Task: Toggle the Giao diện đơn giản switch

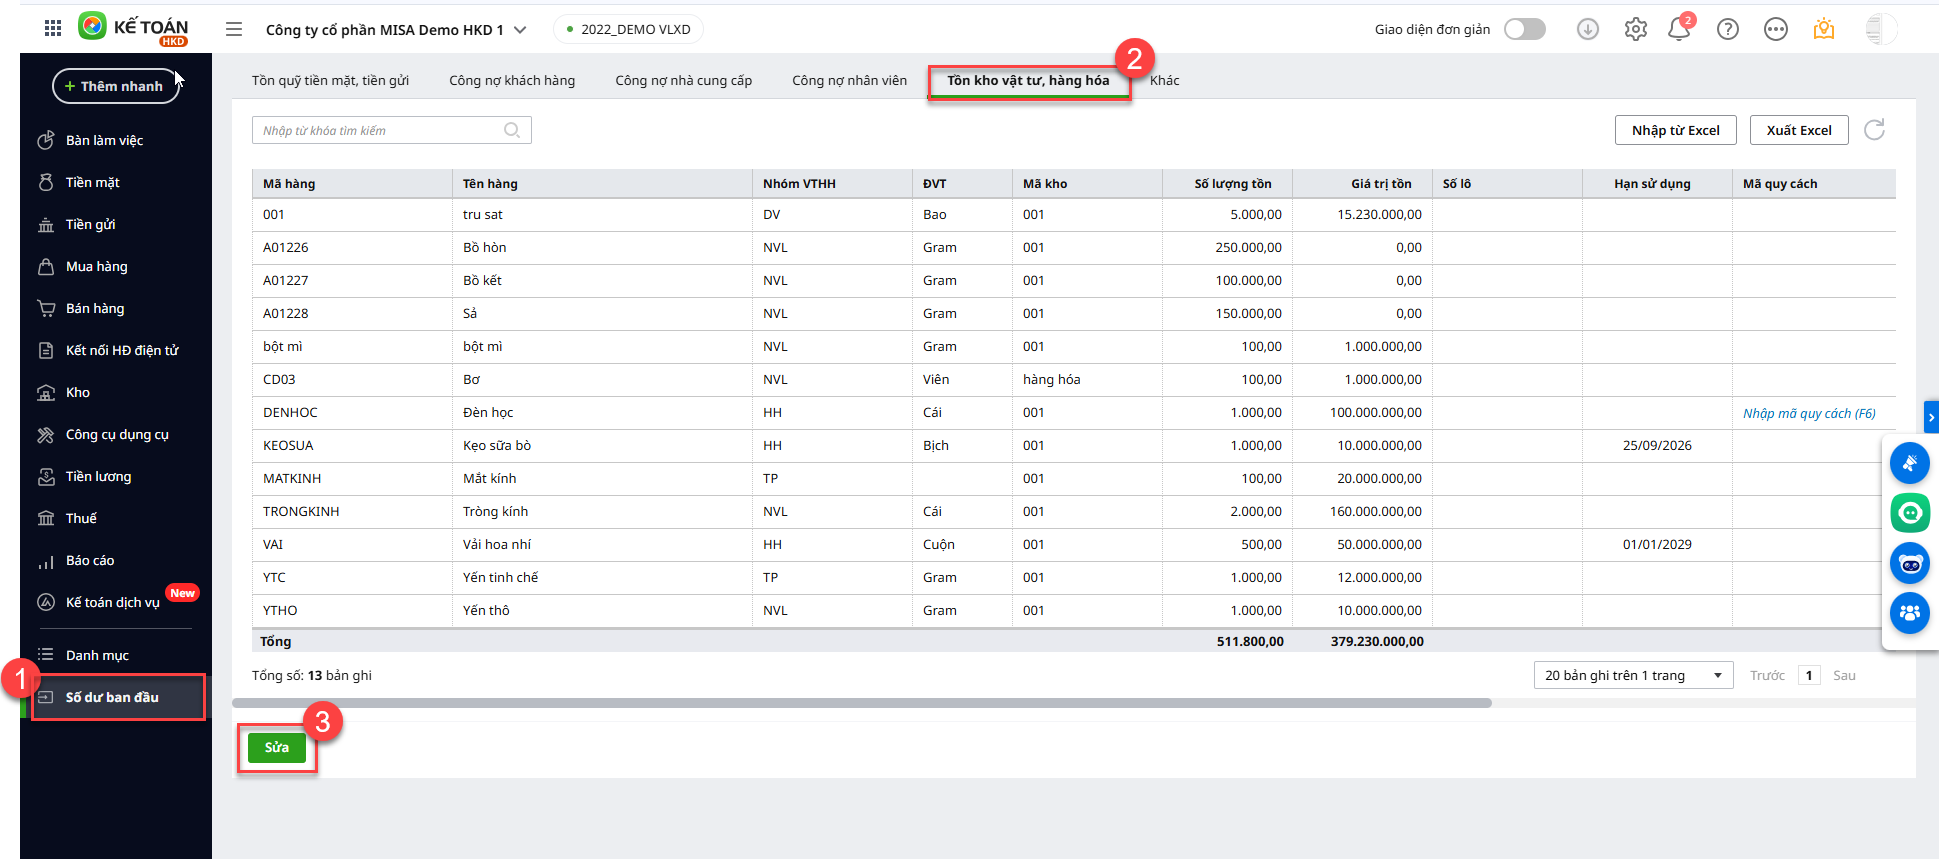Action: pos(1525,29)
